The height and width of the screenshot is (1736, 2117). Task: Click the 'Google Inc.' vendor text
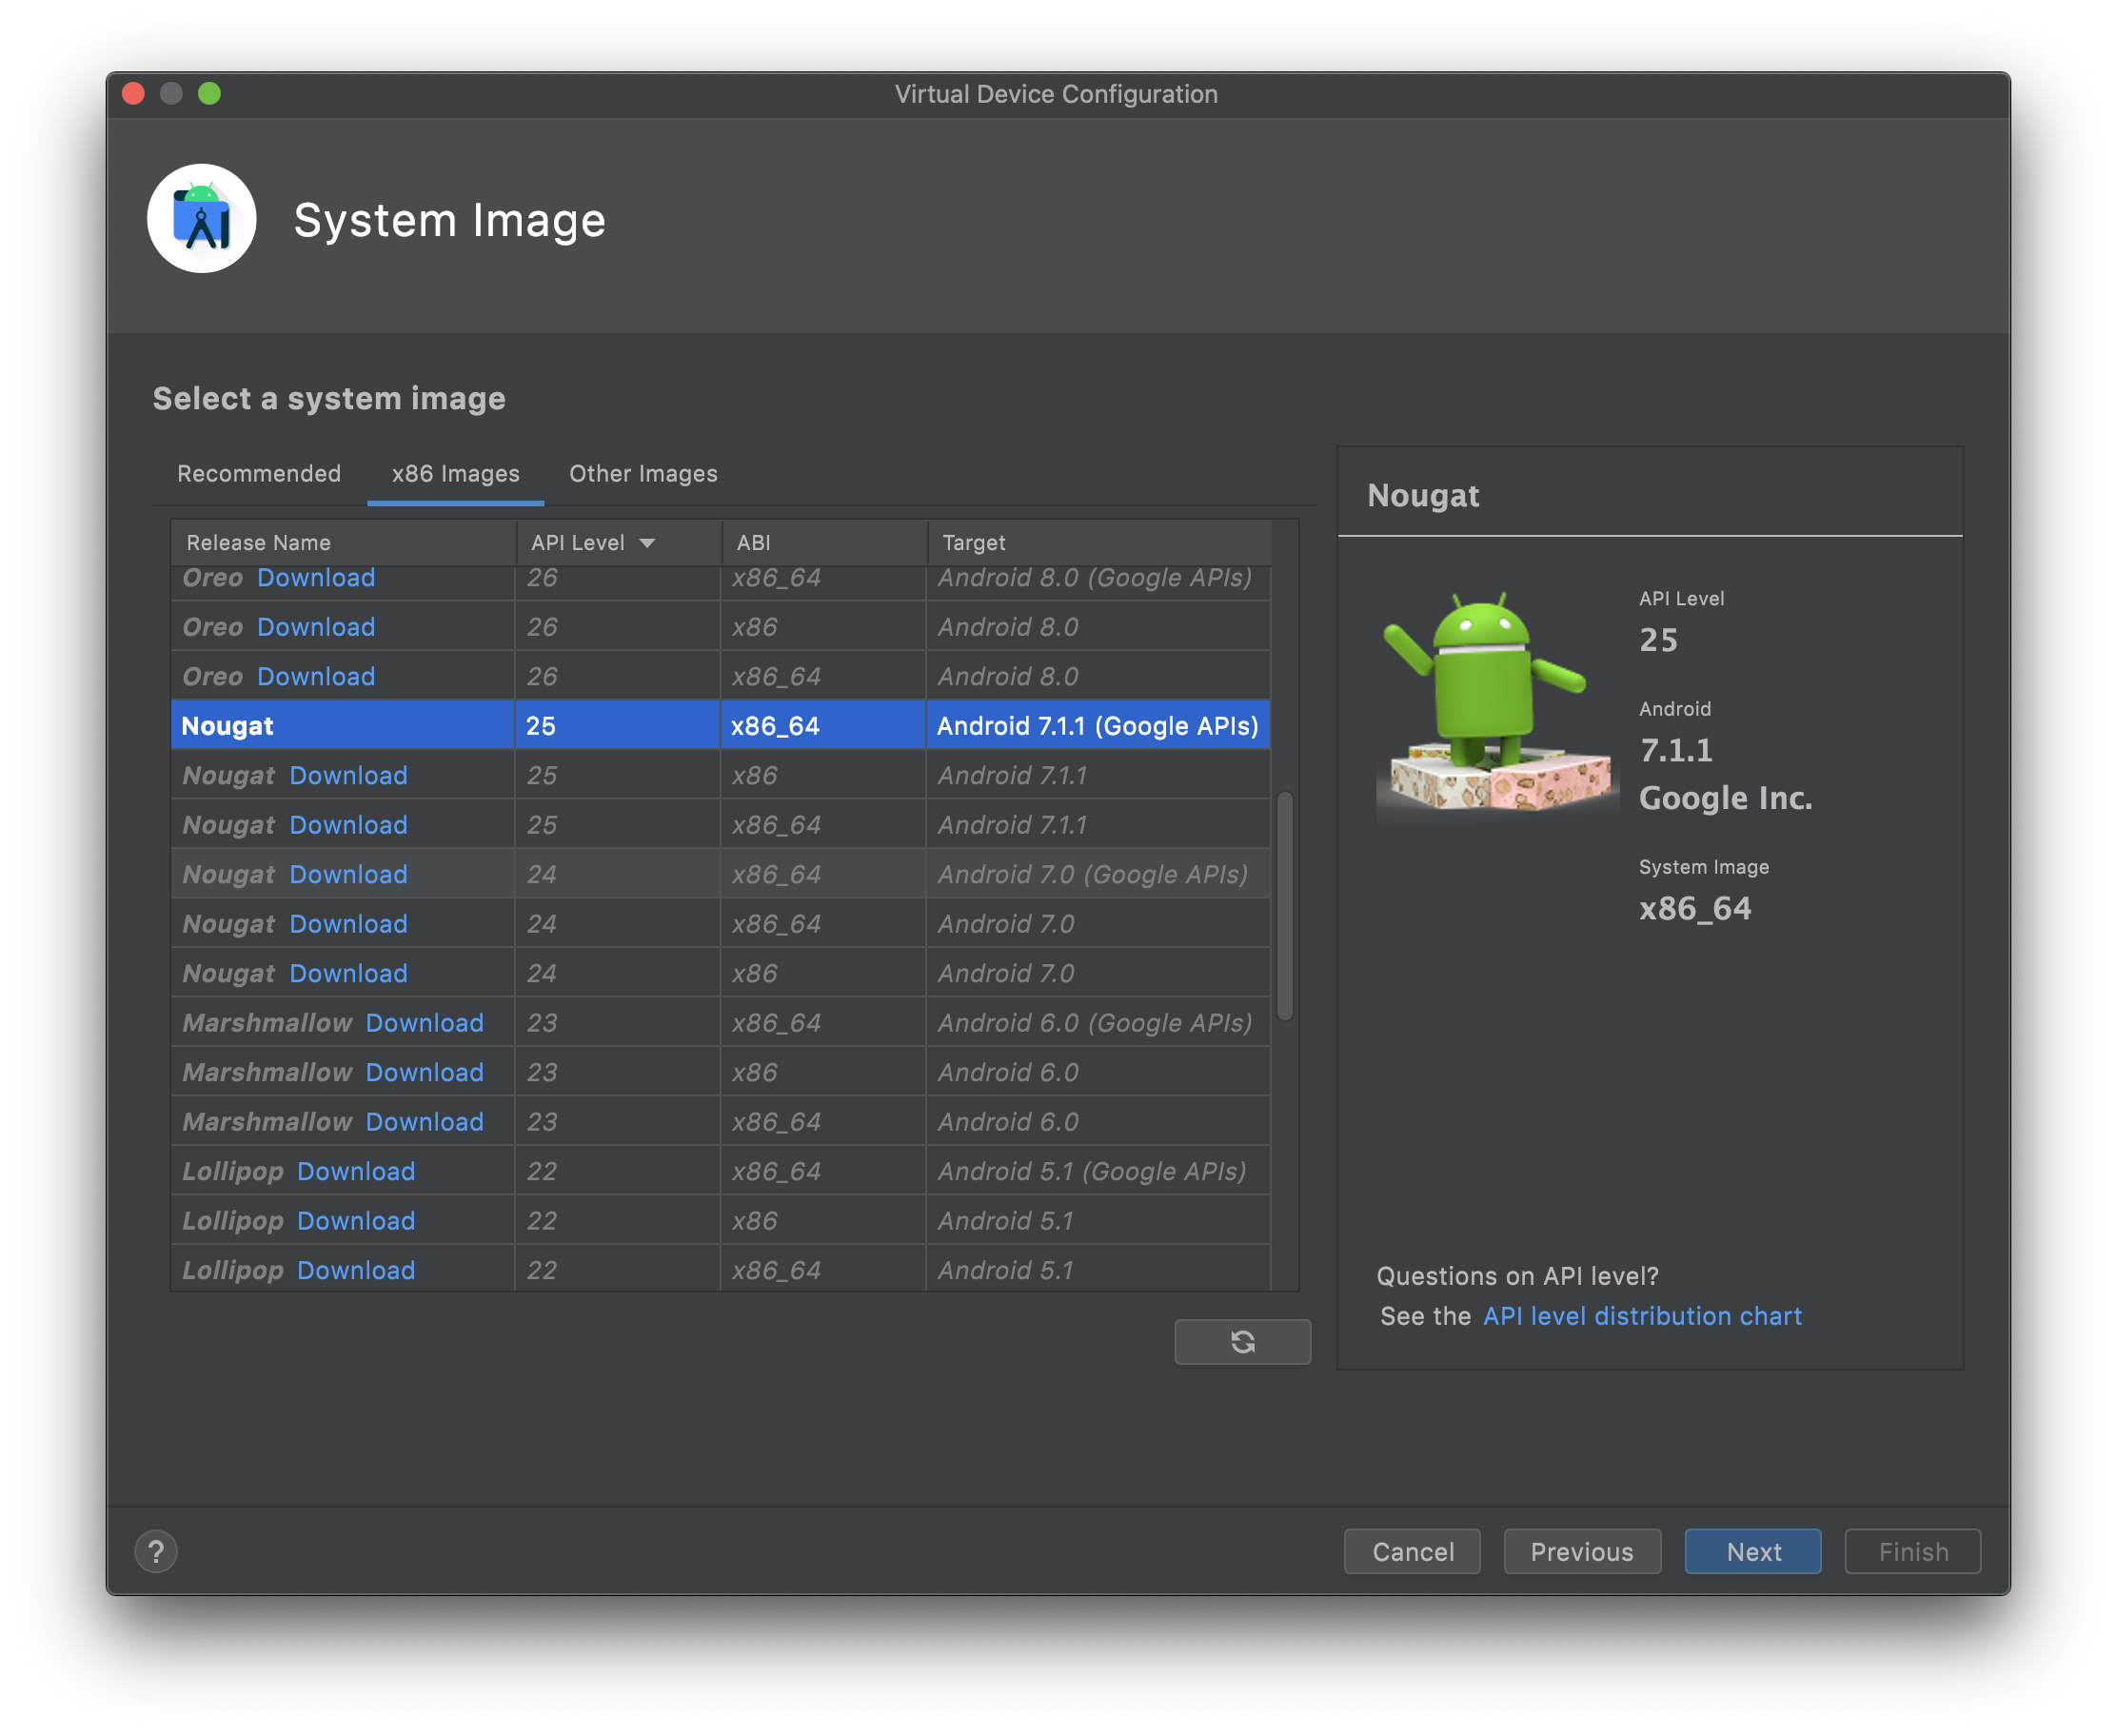(1725, 798)
